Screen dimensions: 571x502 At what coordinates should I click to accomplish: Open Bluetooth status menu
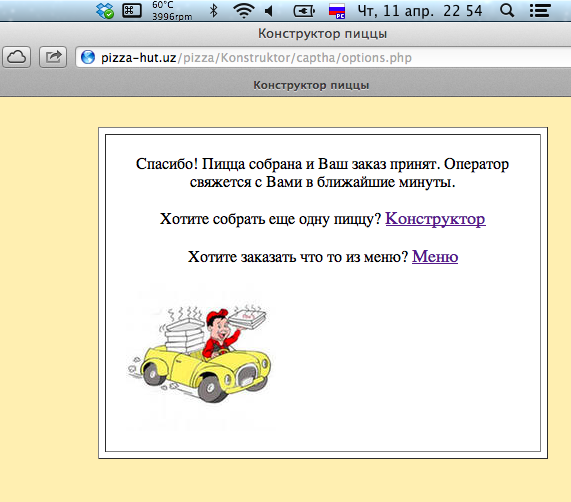click(x=214, y=11)
